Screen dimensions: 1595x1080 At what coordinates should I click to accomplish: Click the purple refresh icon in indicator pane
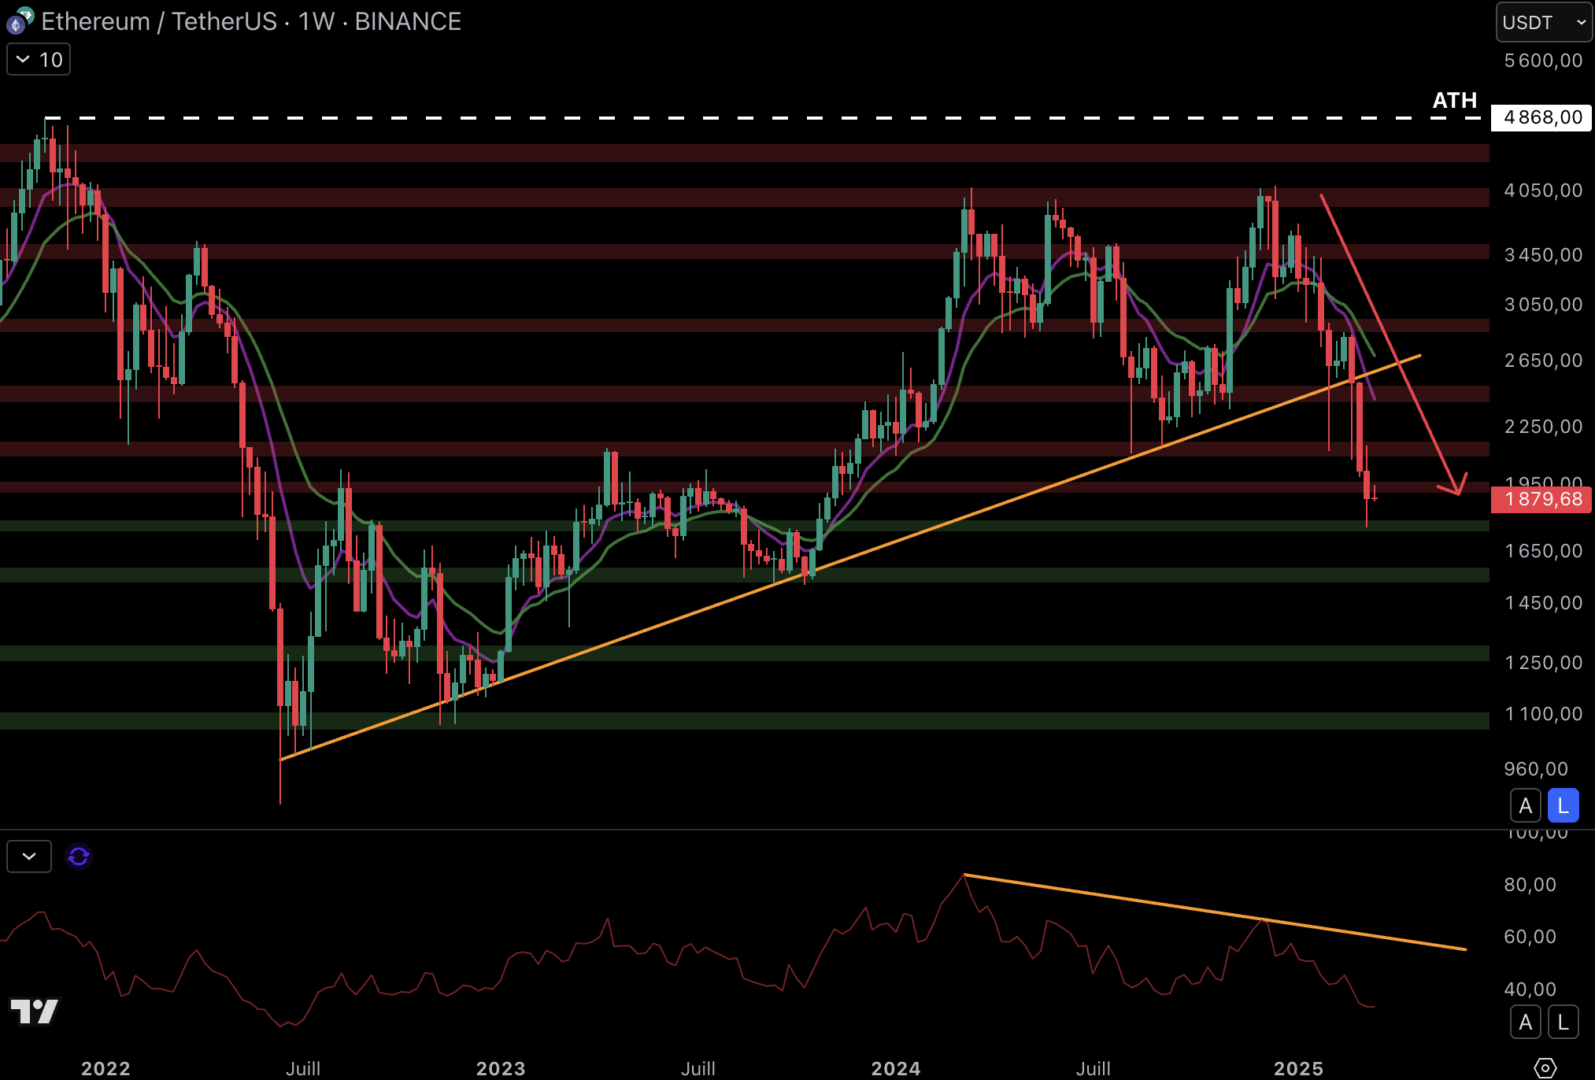[x=78, y=857]
